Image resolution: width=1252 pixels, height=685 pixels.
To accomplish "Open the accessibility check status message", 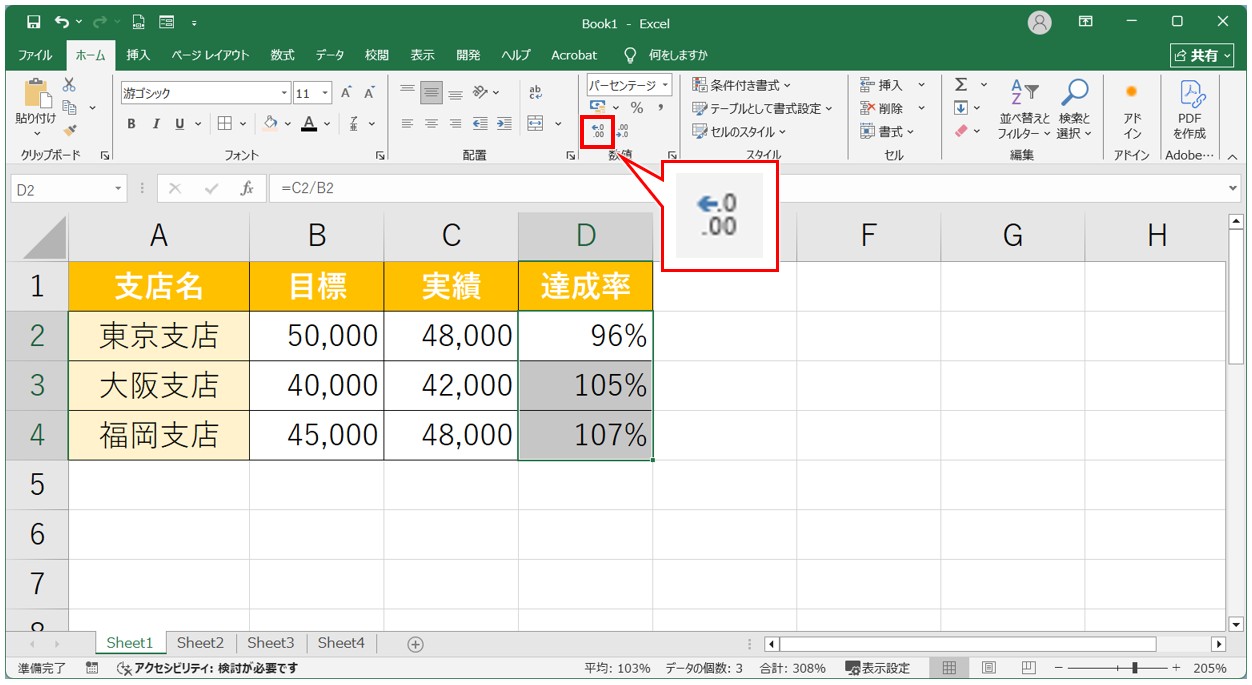I will (x=208, y=668).
